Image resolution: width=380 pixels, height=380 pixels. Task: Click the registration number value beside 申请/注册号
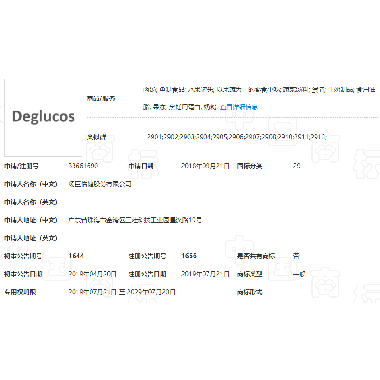point(83,165)
